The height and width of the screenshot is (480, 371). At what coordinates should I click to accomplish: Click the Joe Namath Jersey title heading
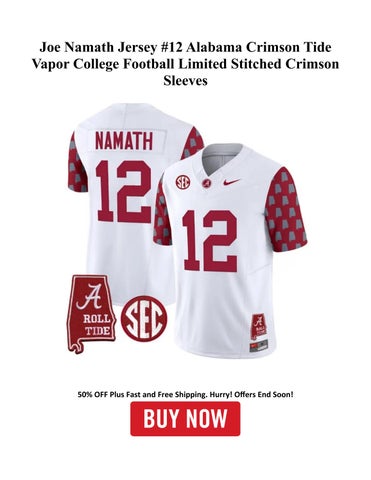[185, 64]
